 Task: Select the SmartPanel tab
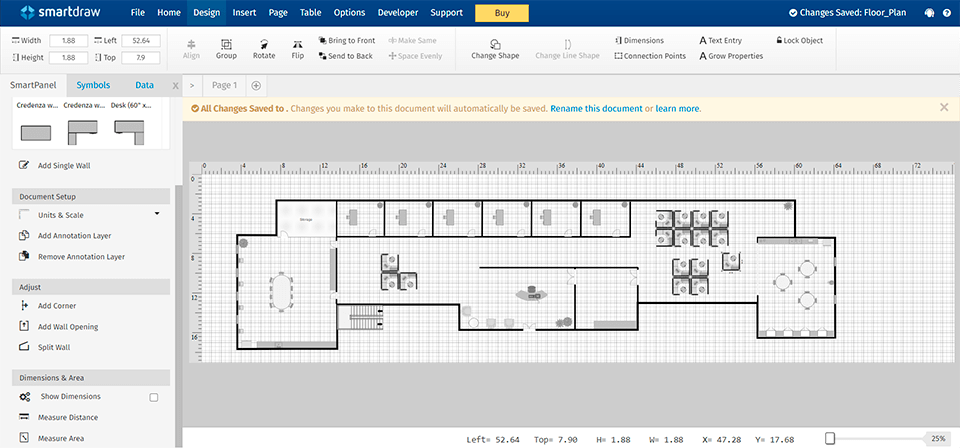(33, 85)
